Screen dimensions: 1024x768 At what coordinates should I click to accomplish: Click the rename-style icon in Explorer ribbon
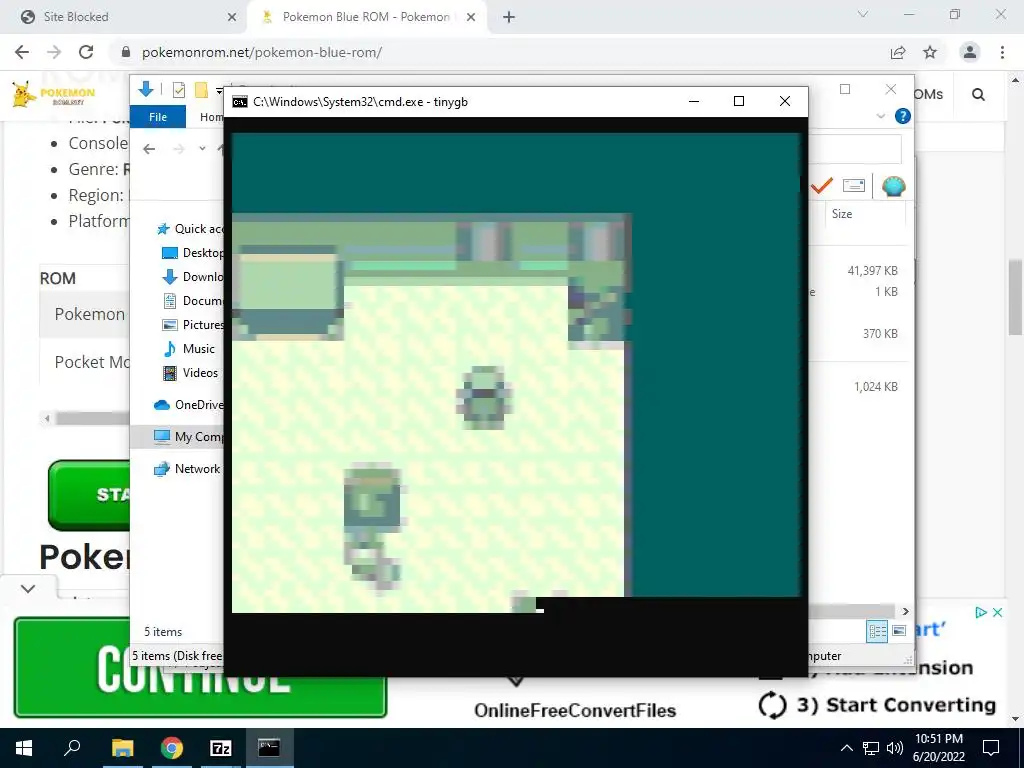(x=854, y=186)
